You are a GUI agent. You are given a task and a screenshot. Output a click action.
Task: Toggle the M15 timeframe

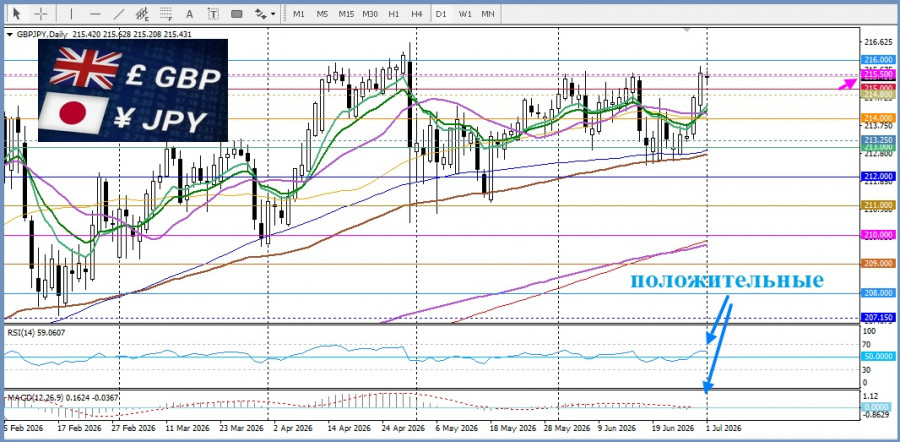click(346, 13)
